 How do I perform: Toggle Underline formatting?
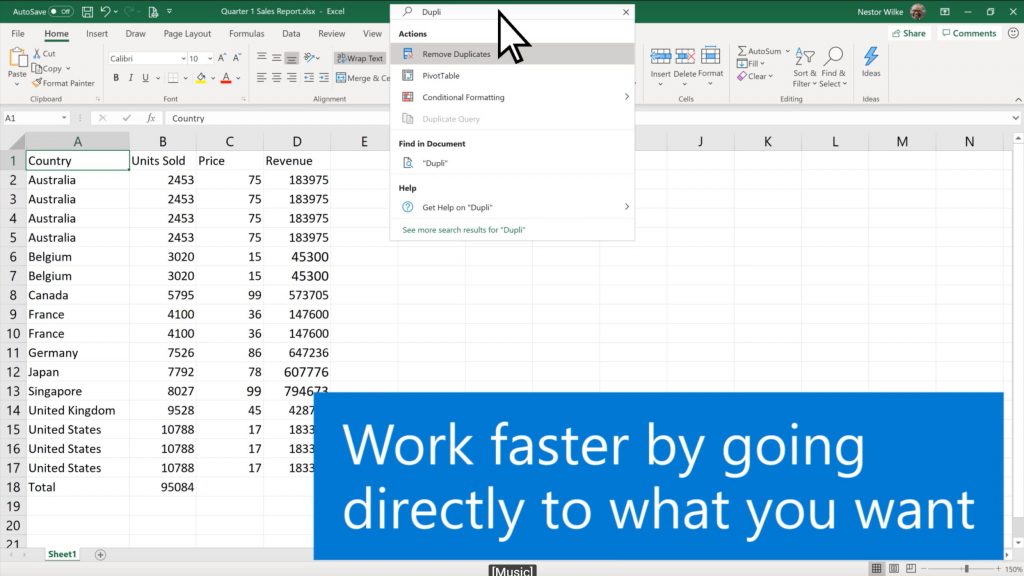[x=145, y=78]
